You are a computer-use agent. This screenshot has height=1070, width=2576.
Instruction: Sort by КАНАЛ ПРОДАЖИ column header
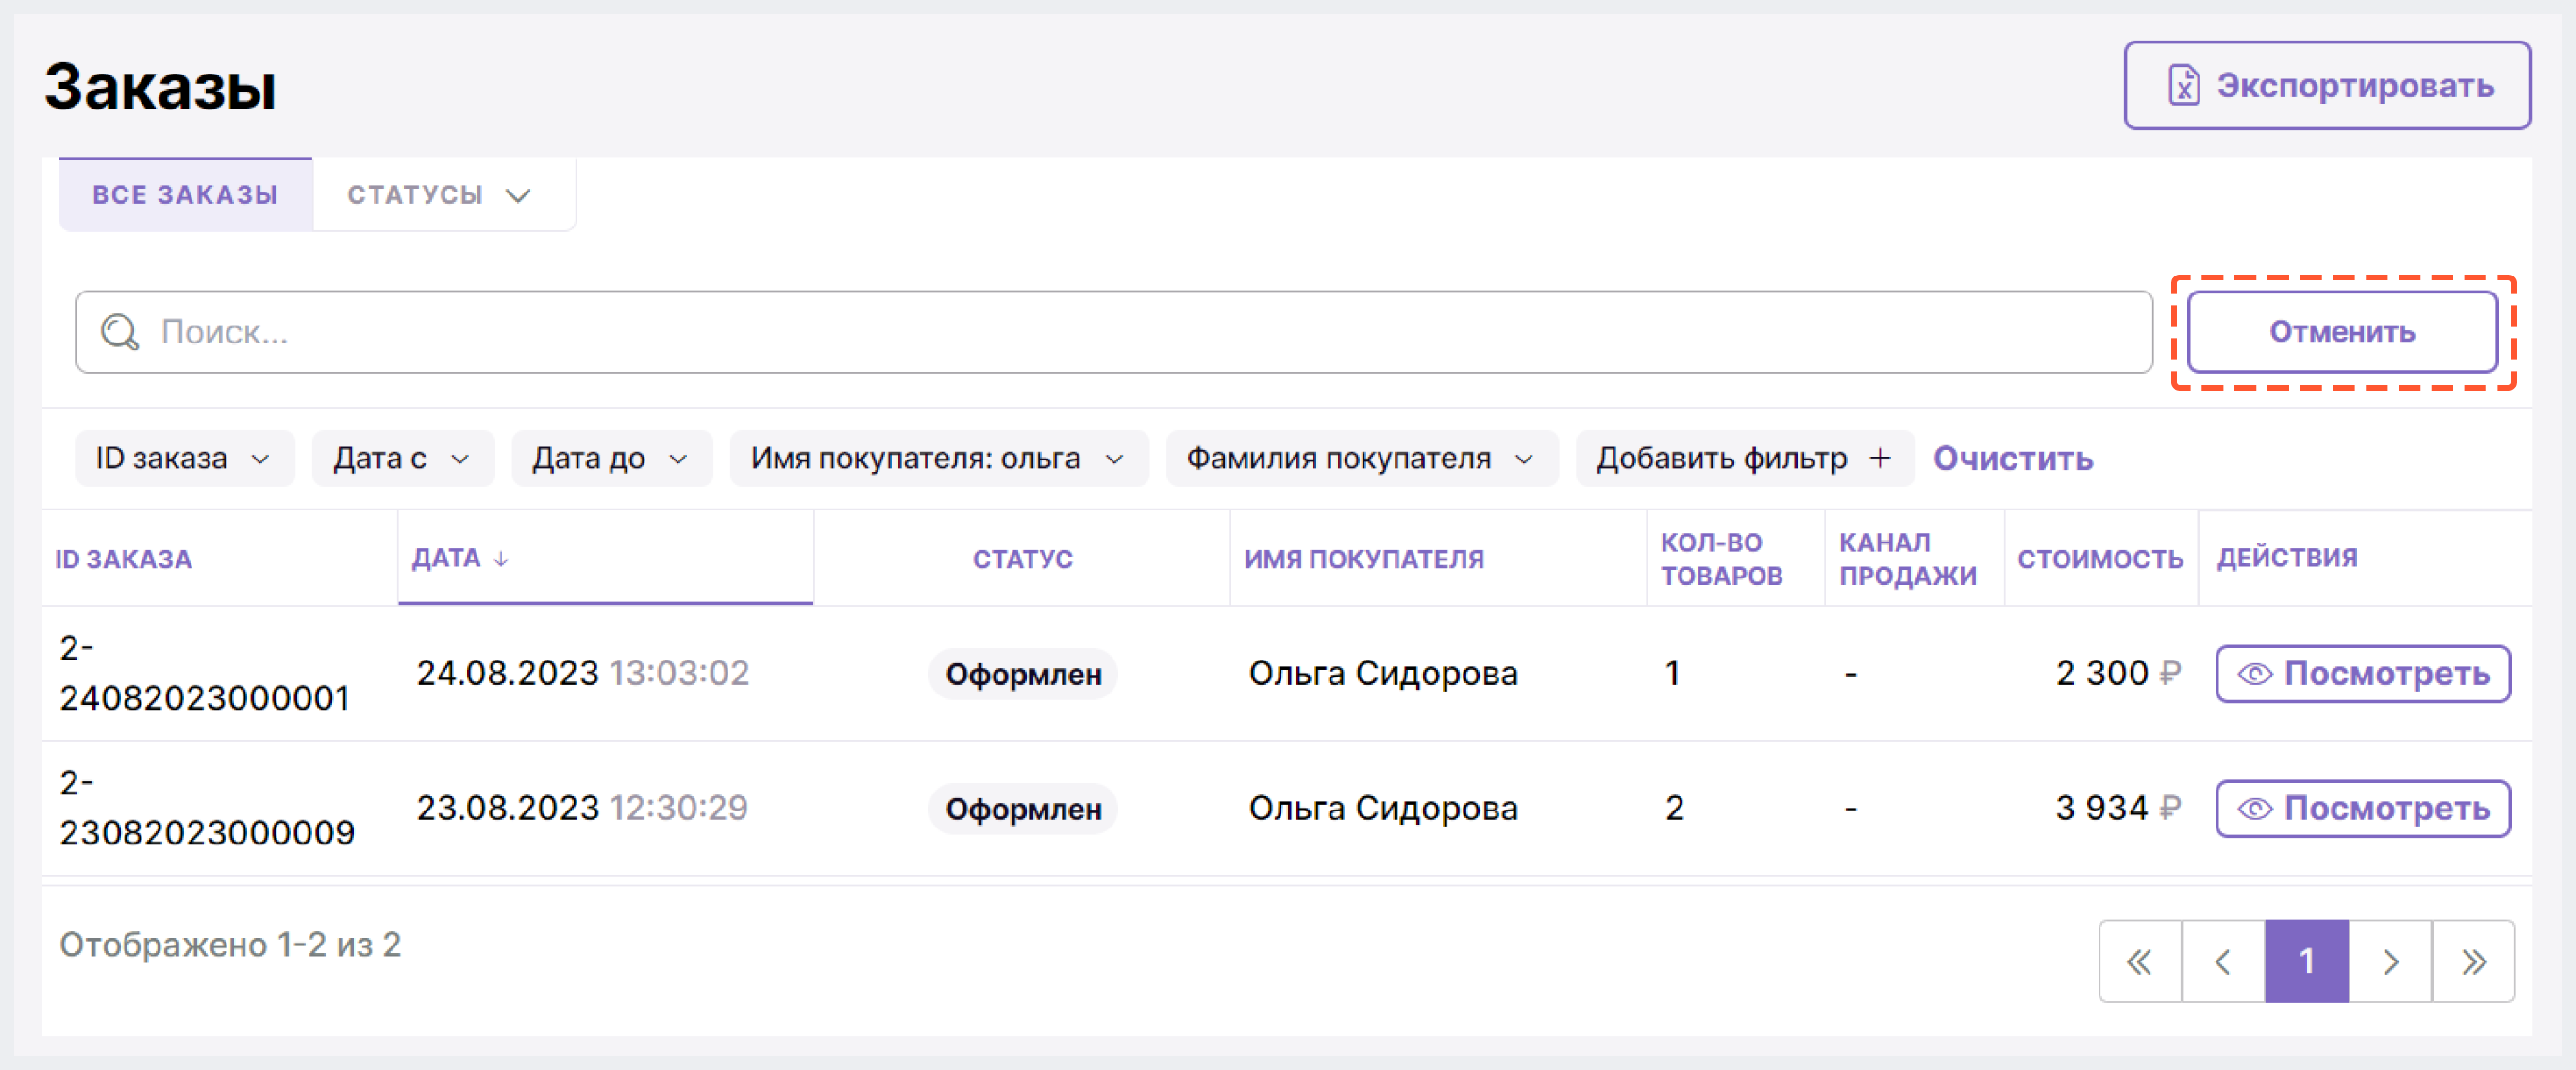point(1907,559)
